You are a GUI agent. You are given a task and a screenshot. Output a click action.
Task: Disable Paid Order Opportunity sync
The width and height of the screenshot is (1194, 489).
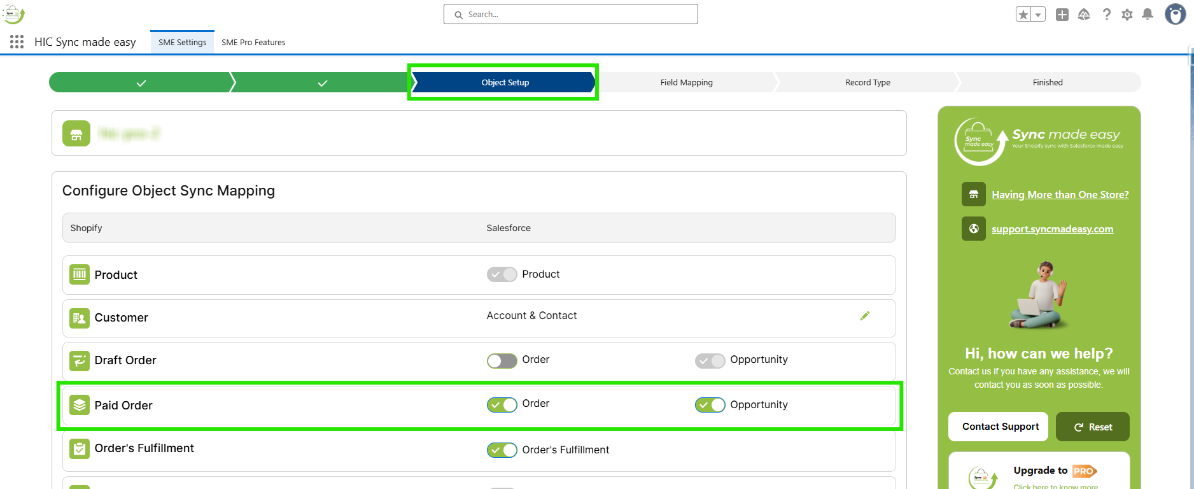[x=710, y=404]
